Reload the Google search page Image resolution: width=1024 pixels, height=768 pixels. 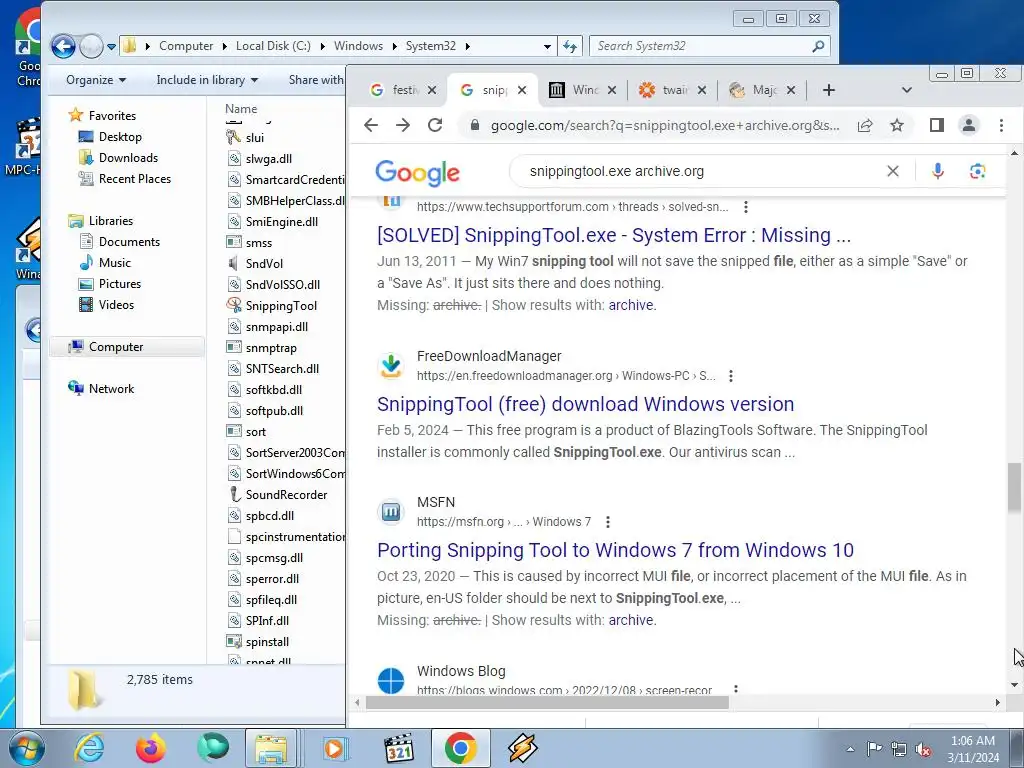[x=435, y=125]
